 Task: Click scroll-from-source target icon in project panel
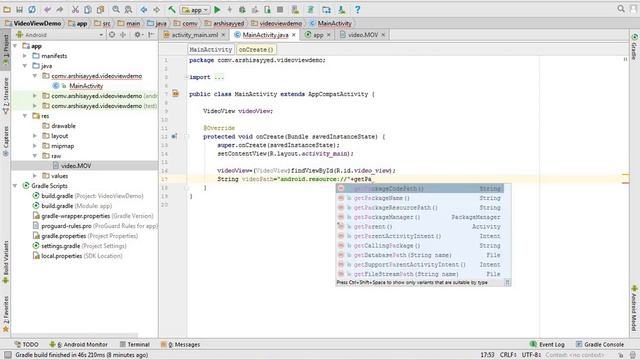click(x=112, y=35)
